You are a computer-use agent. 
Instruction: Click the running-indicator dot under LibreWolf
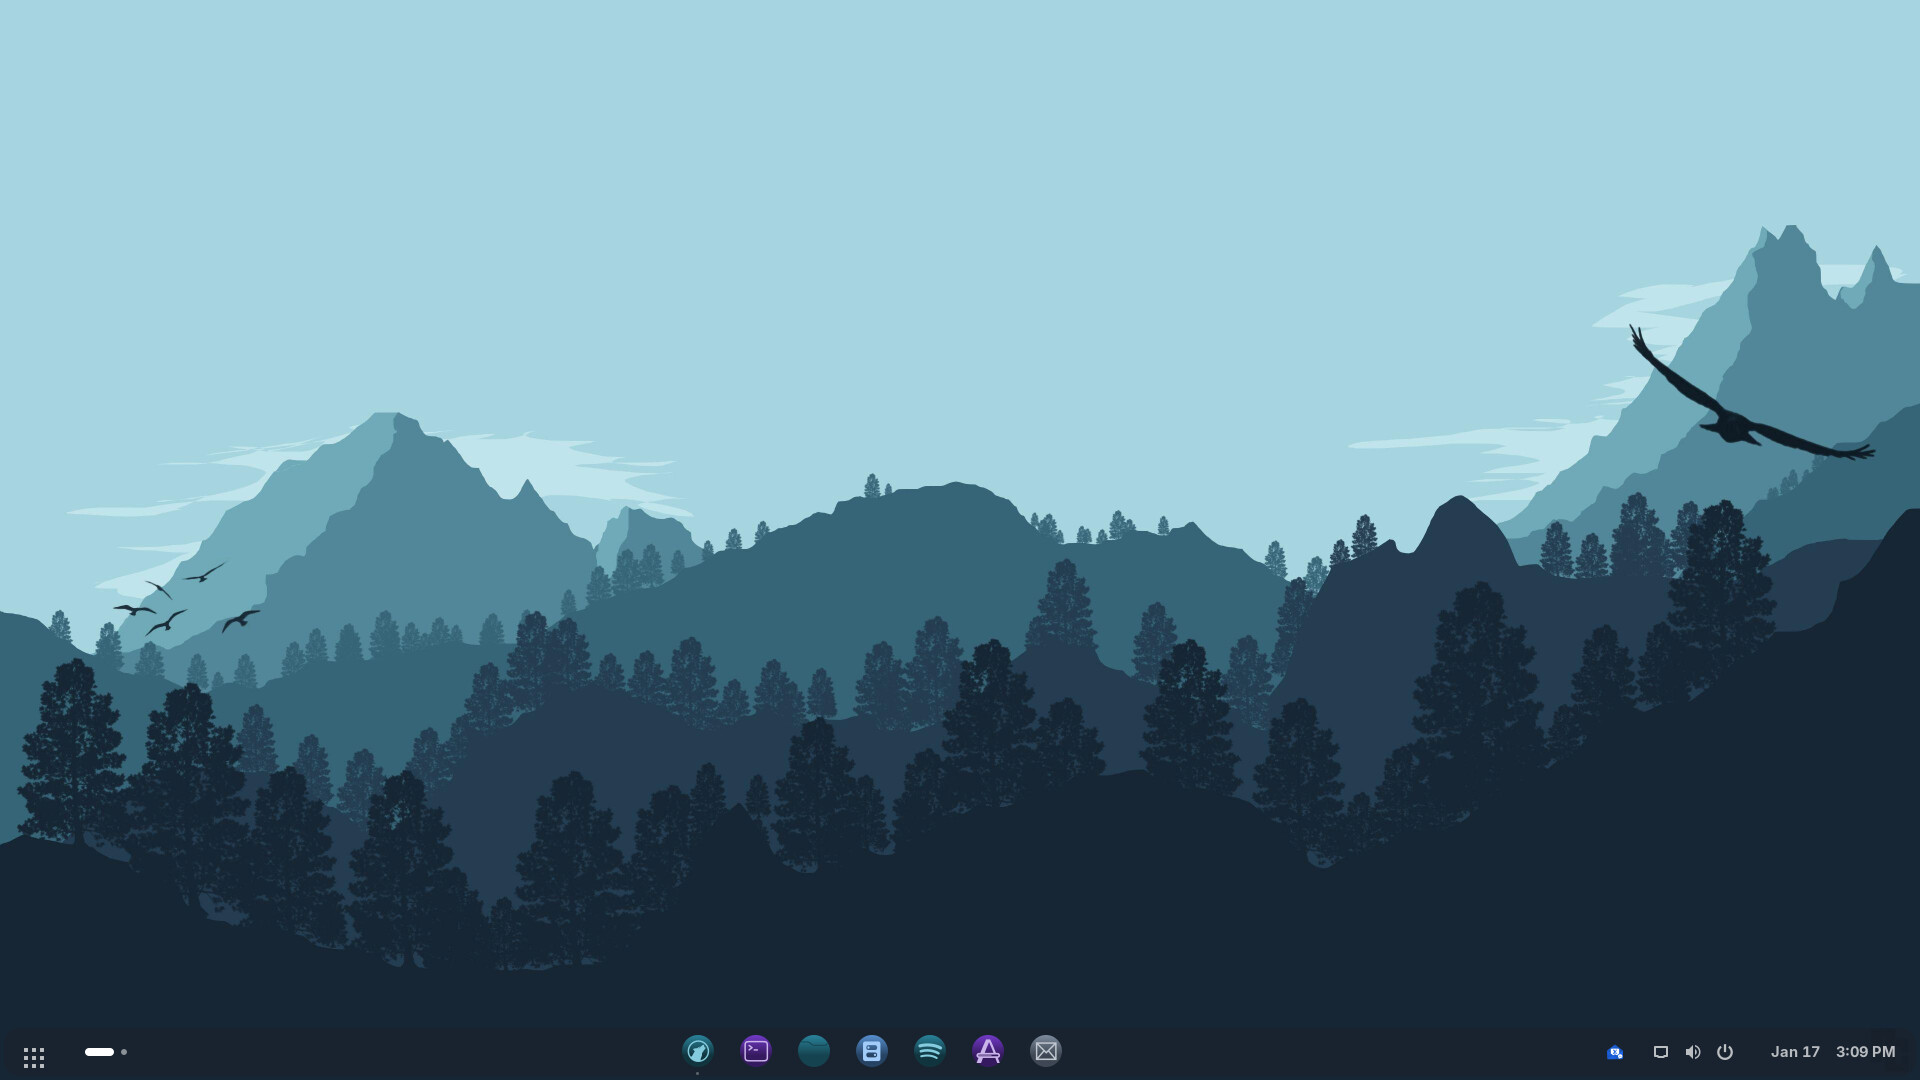click(x=698, y=1074)
